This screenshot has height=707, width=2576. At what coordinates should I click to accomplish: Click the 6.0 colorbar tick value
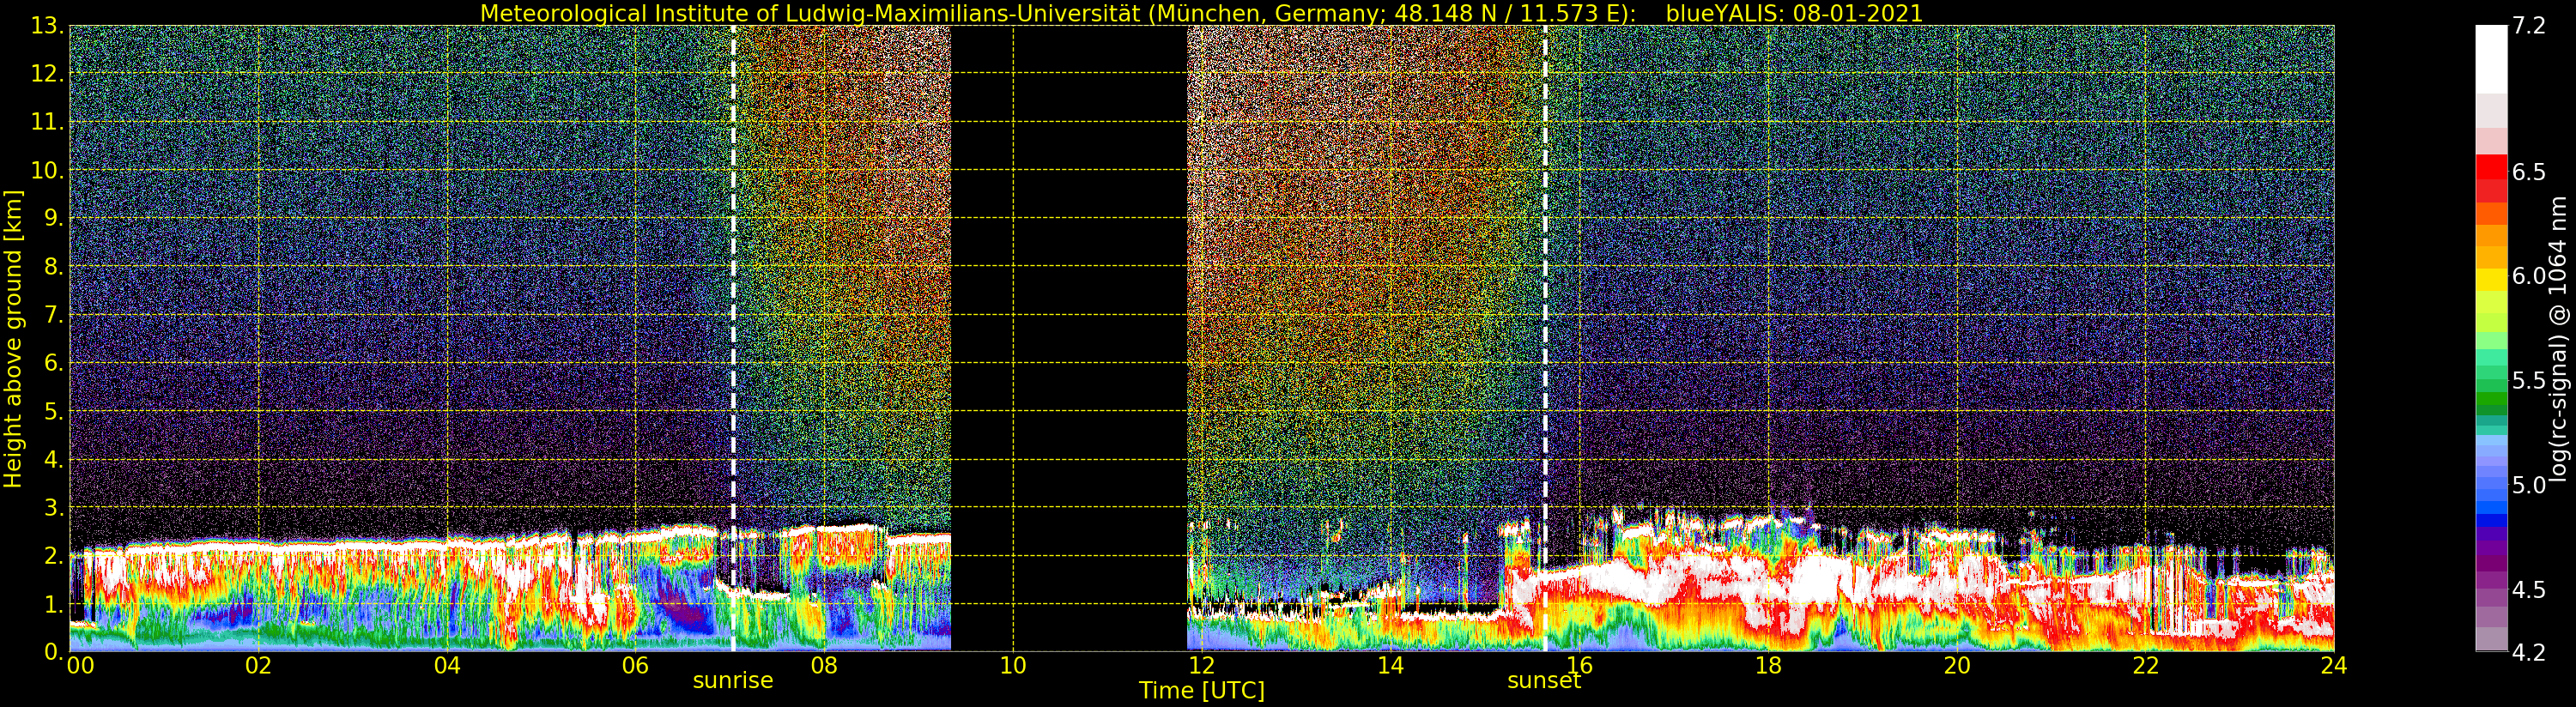pos(2529,276)
